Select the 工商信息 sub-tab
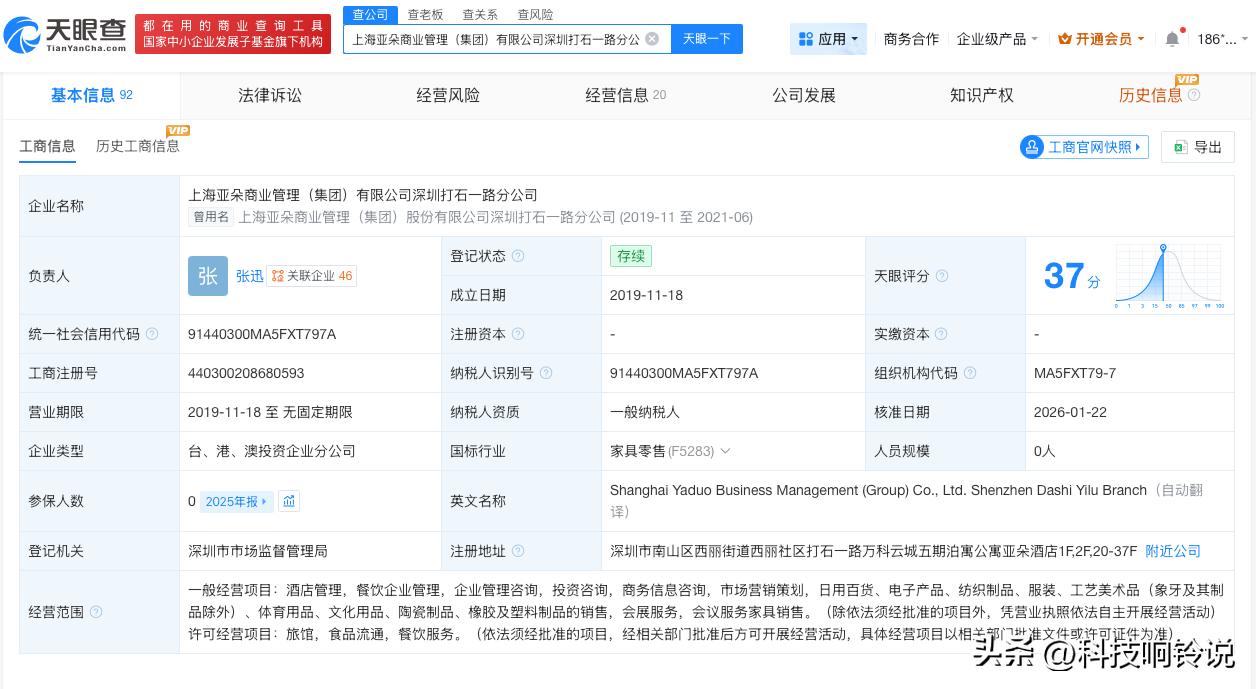 (x=47, y=146)
